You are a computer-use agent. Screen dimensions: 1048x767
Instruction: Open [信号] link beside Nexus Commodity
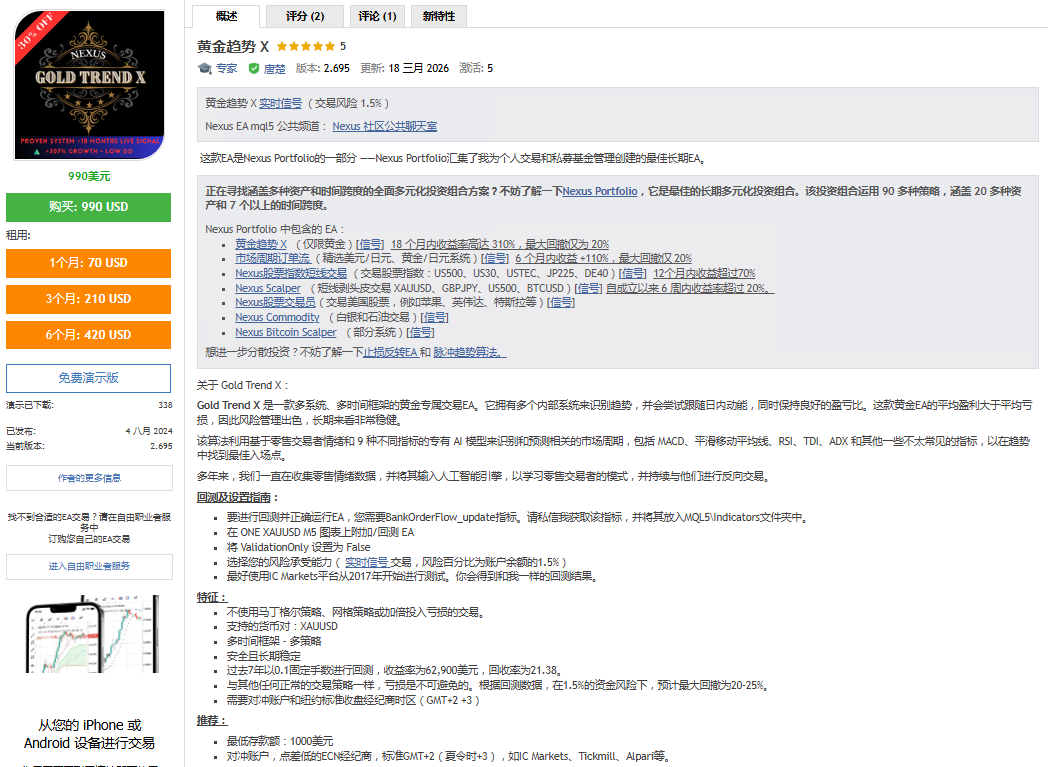point(434,317)
